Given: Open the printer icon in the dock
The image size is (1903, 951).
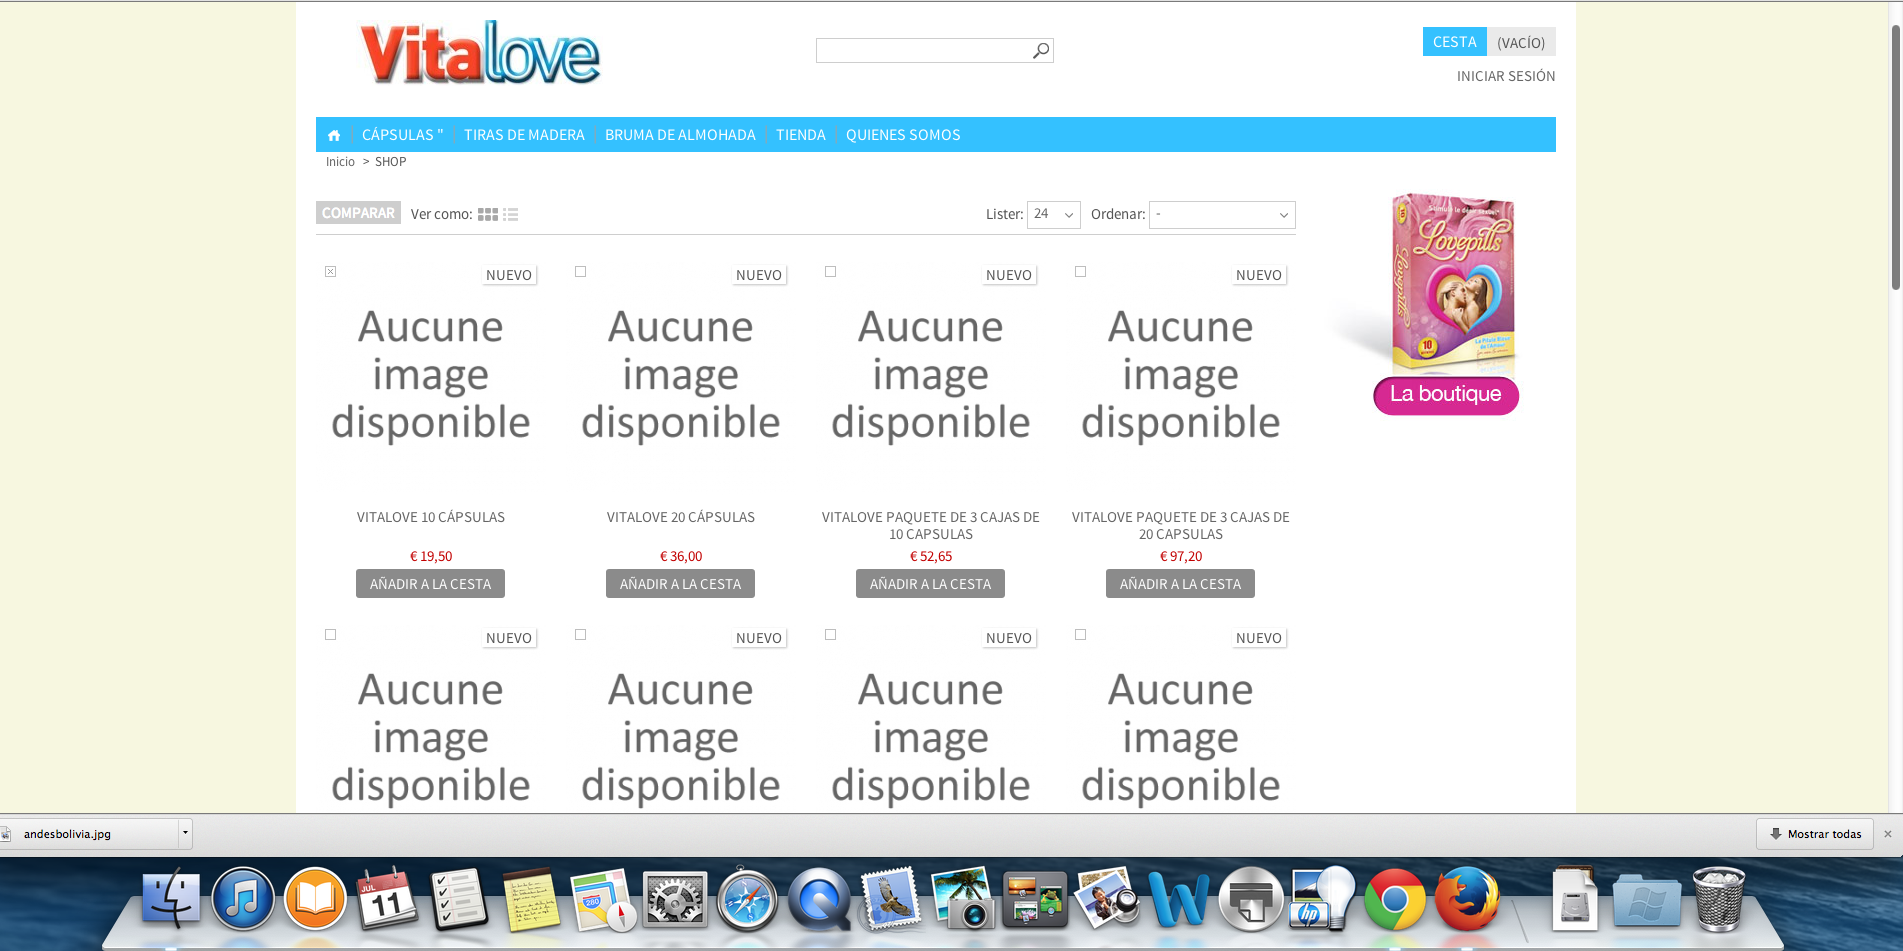Looking at the screenshot, I should 1251,899.
